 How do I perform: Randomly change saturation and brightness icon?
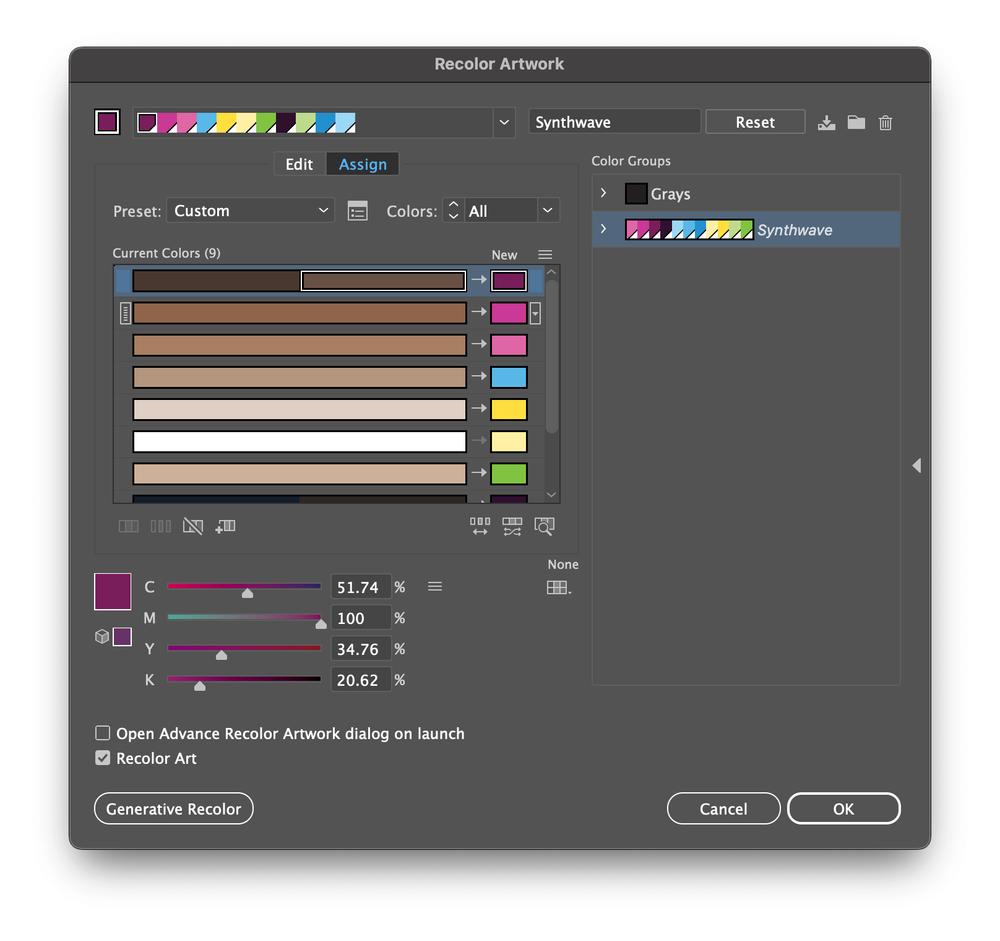(512, 526)
